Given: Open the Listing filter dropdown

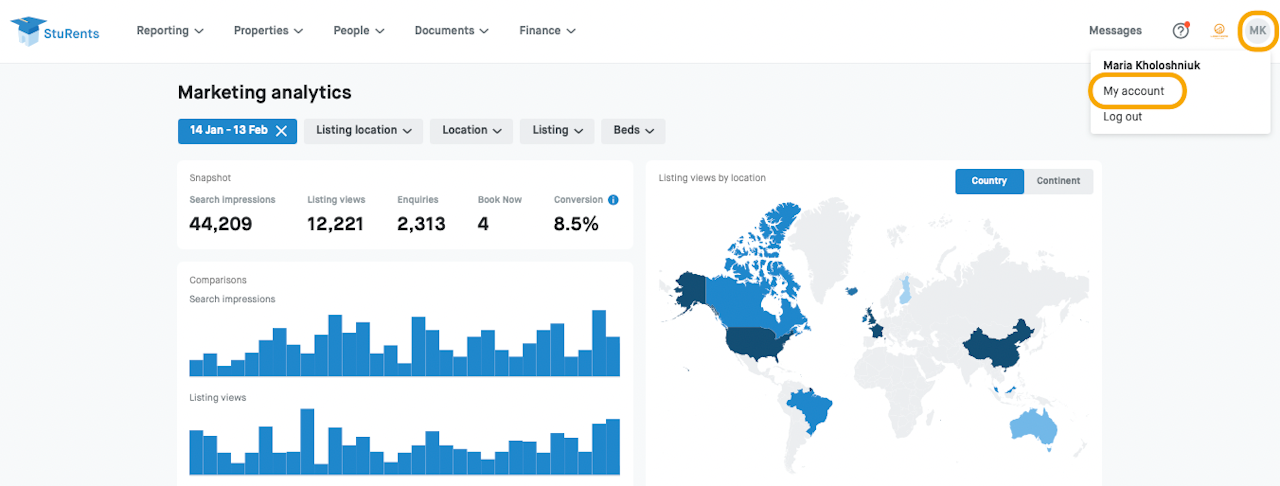Looking at the screenshot, I should [557, 131].
